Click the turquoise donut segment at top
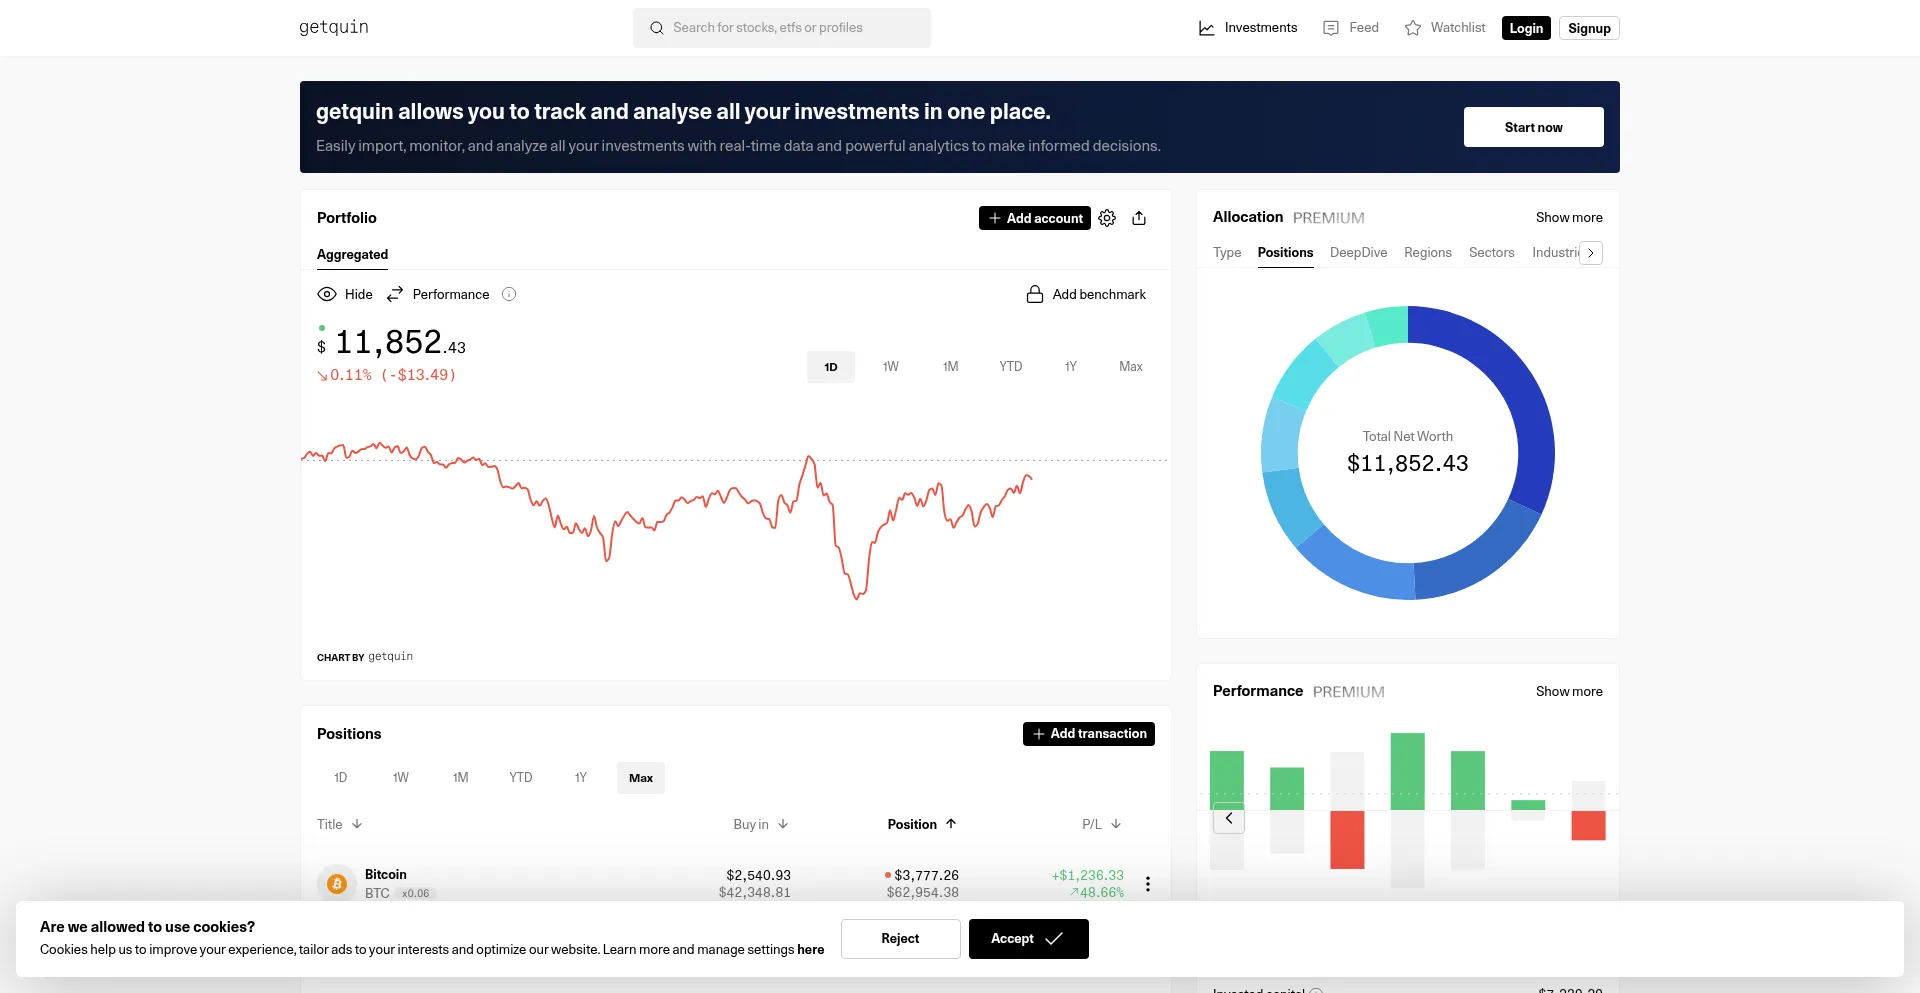The height and width of the screenshot is (993, 1920). click(1388, 326)
